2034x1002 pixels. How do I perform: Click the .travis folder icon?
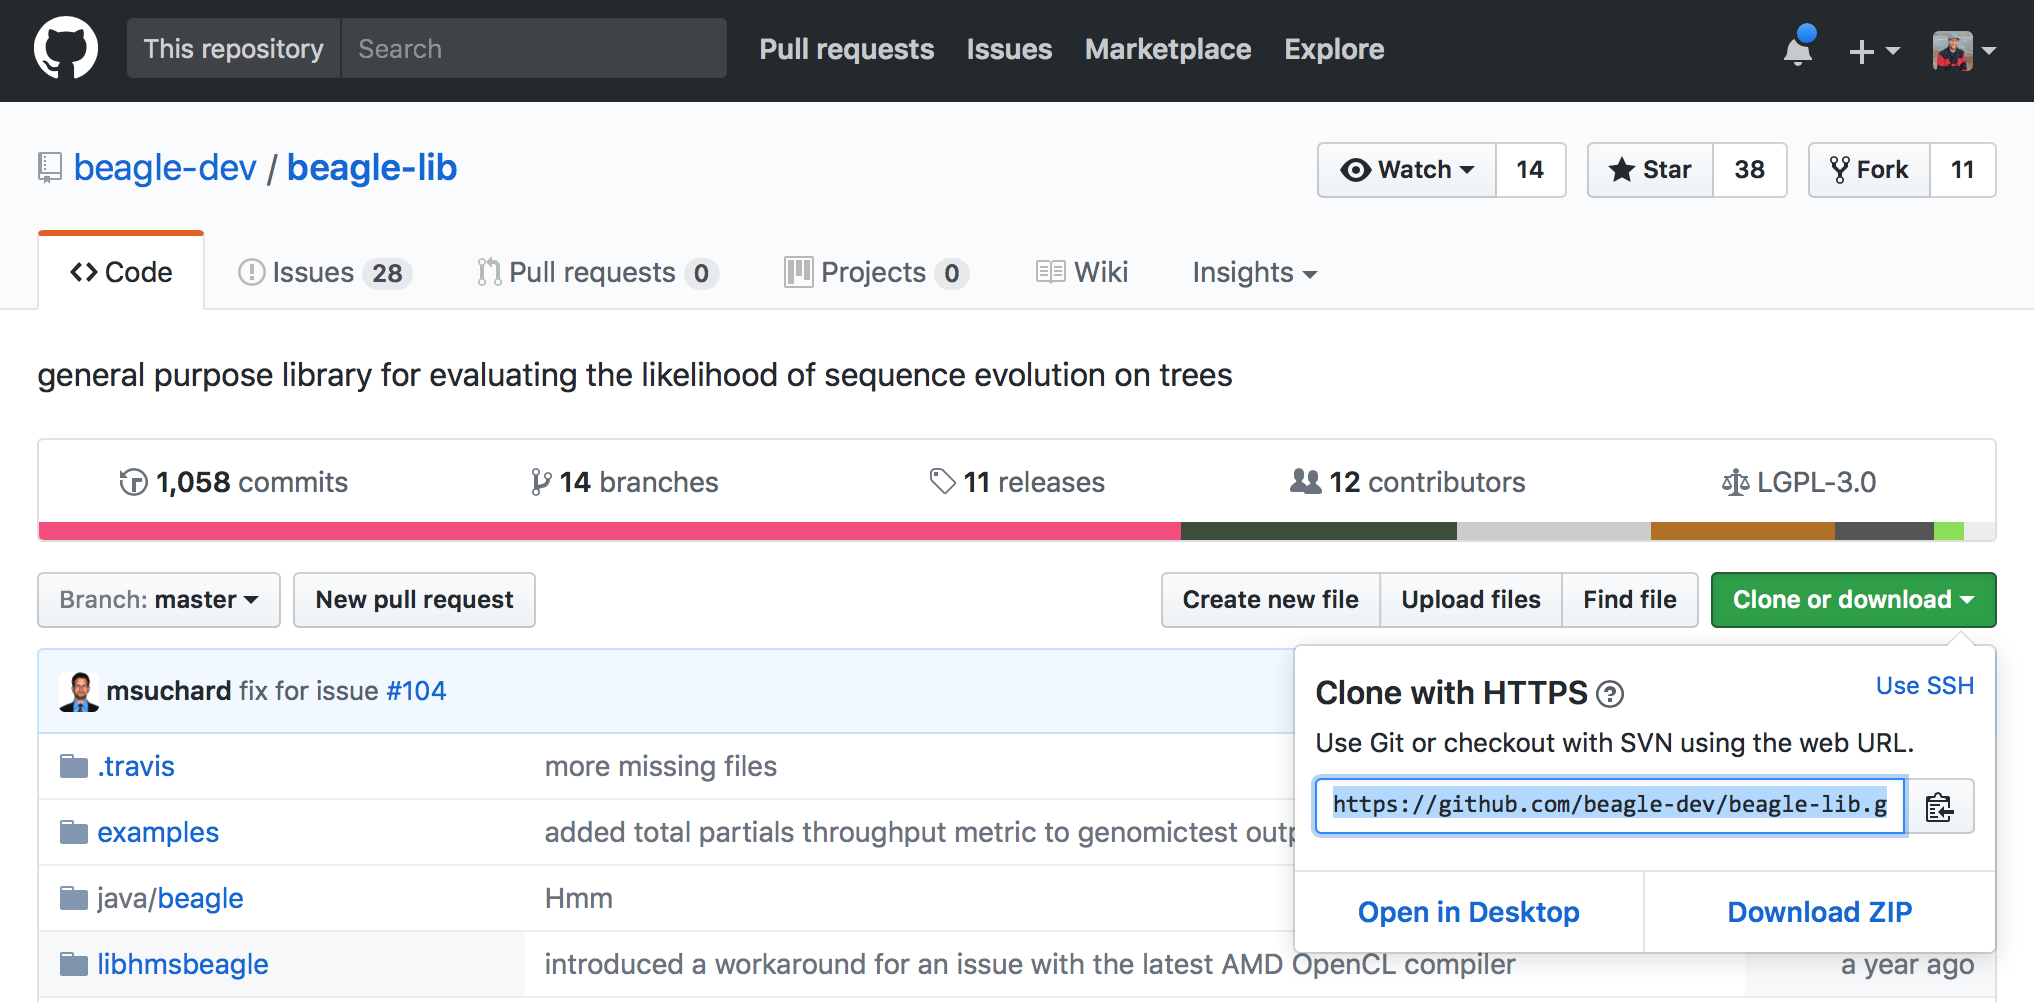coord(74,766)
